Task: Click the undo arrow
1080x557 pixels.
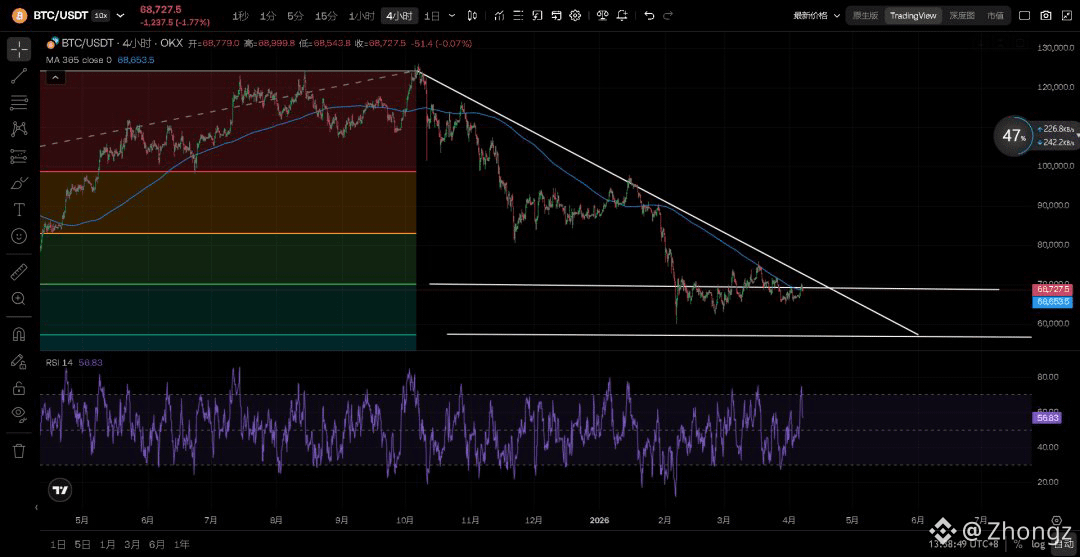Action: tap(649, 15)
